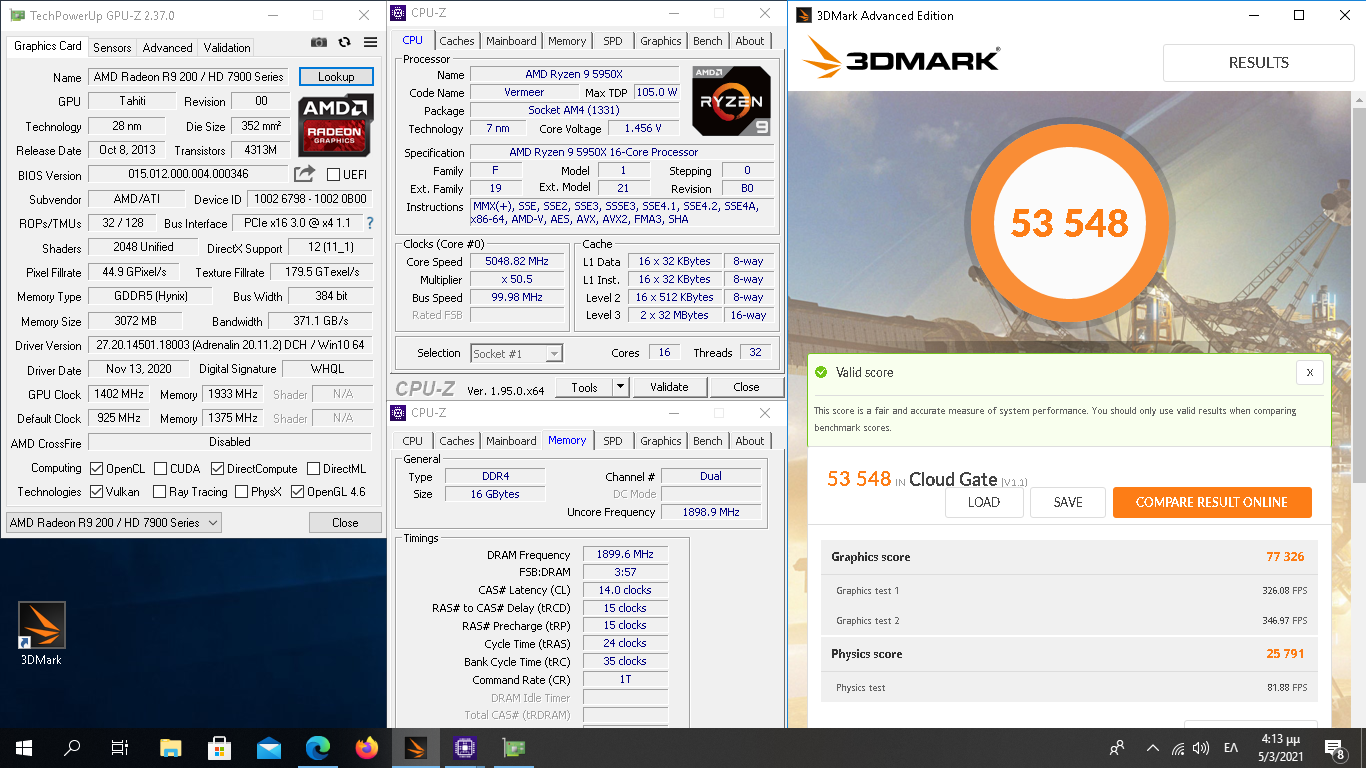Viewport: 1366px width, 768px height.
Task: Open the Socket #1 selection dropdown in CPU-Z
Action: click(517, 353)
